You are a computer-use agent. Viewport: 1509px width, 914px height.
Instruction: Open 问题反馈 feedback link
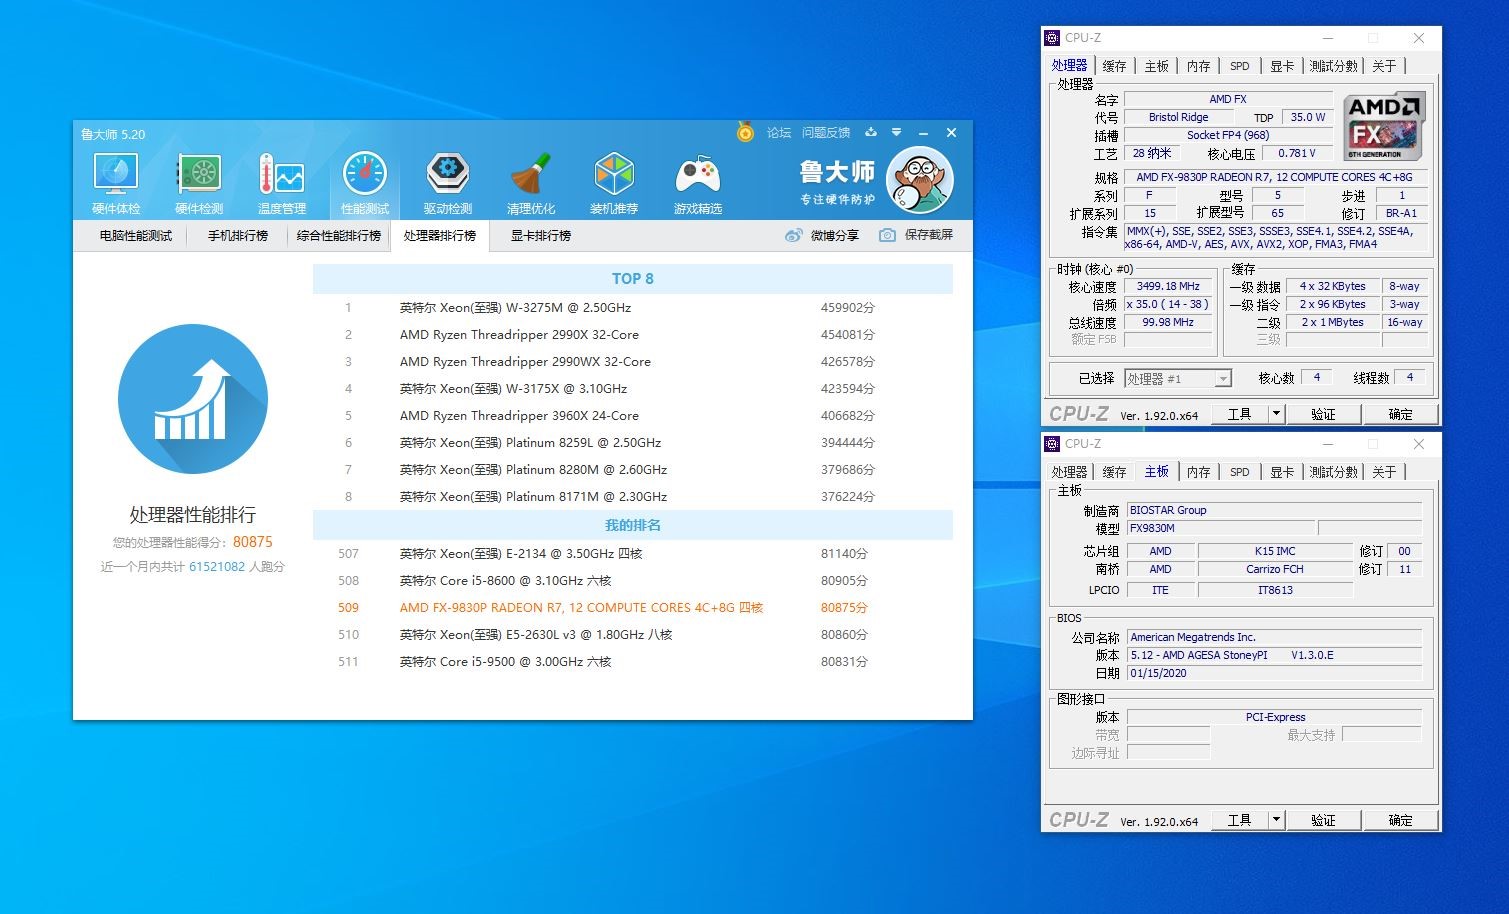tap(826, 132)
